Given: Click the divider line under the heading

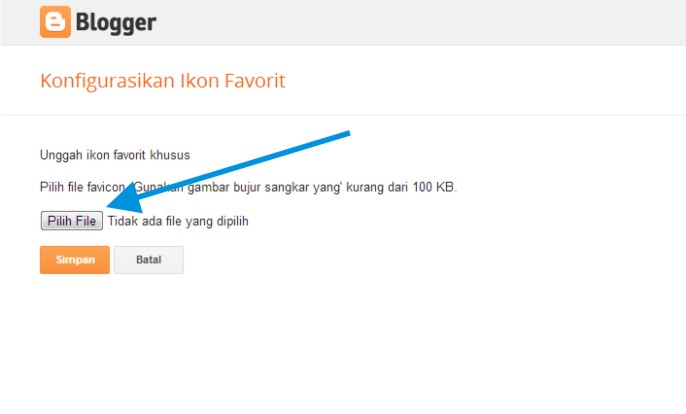Looking at the screenshot, I should [343, 116].
